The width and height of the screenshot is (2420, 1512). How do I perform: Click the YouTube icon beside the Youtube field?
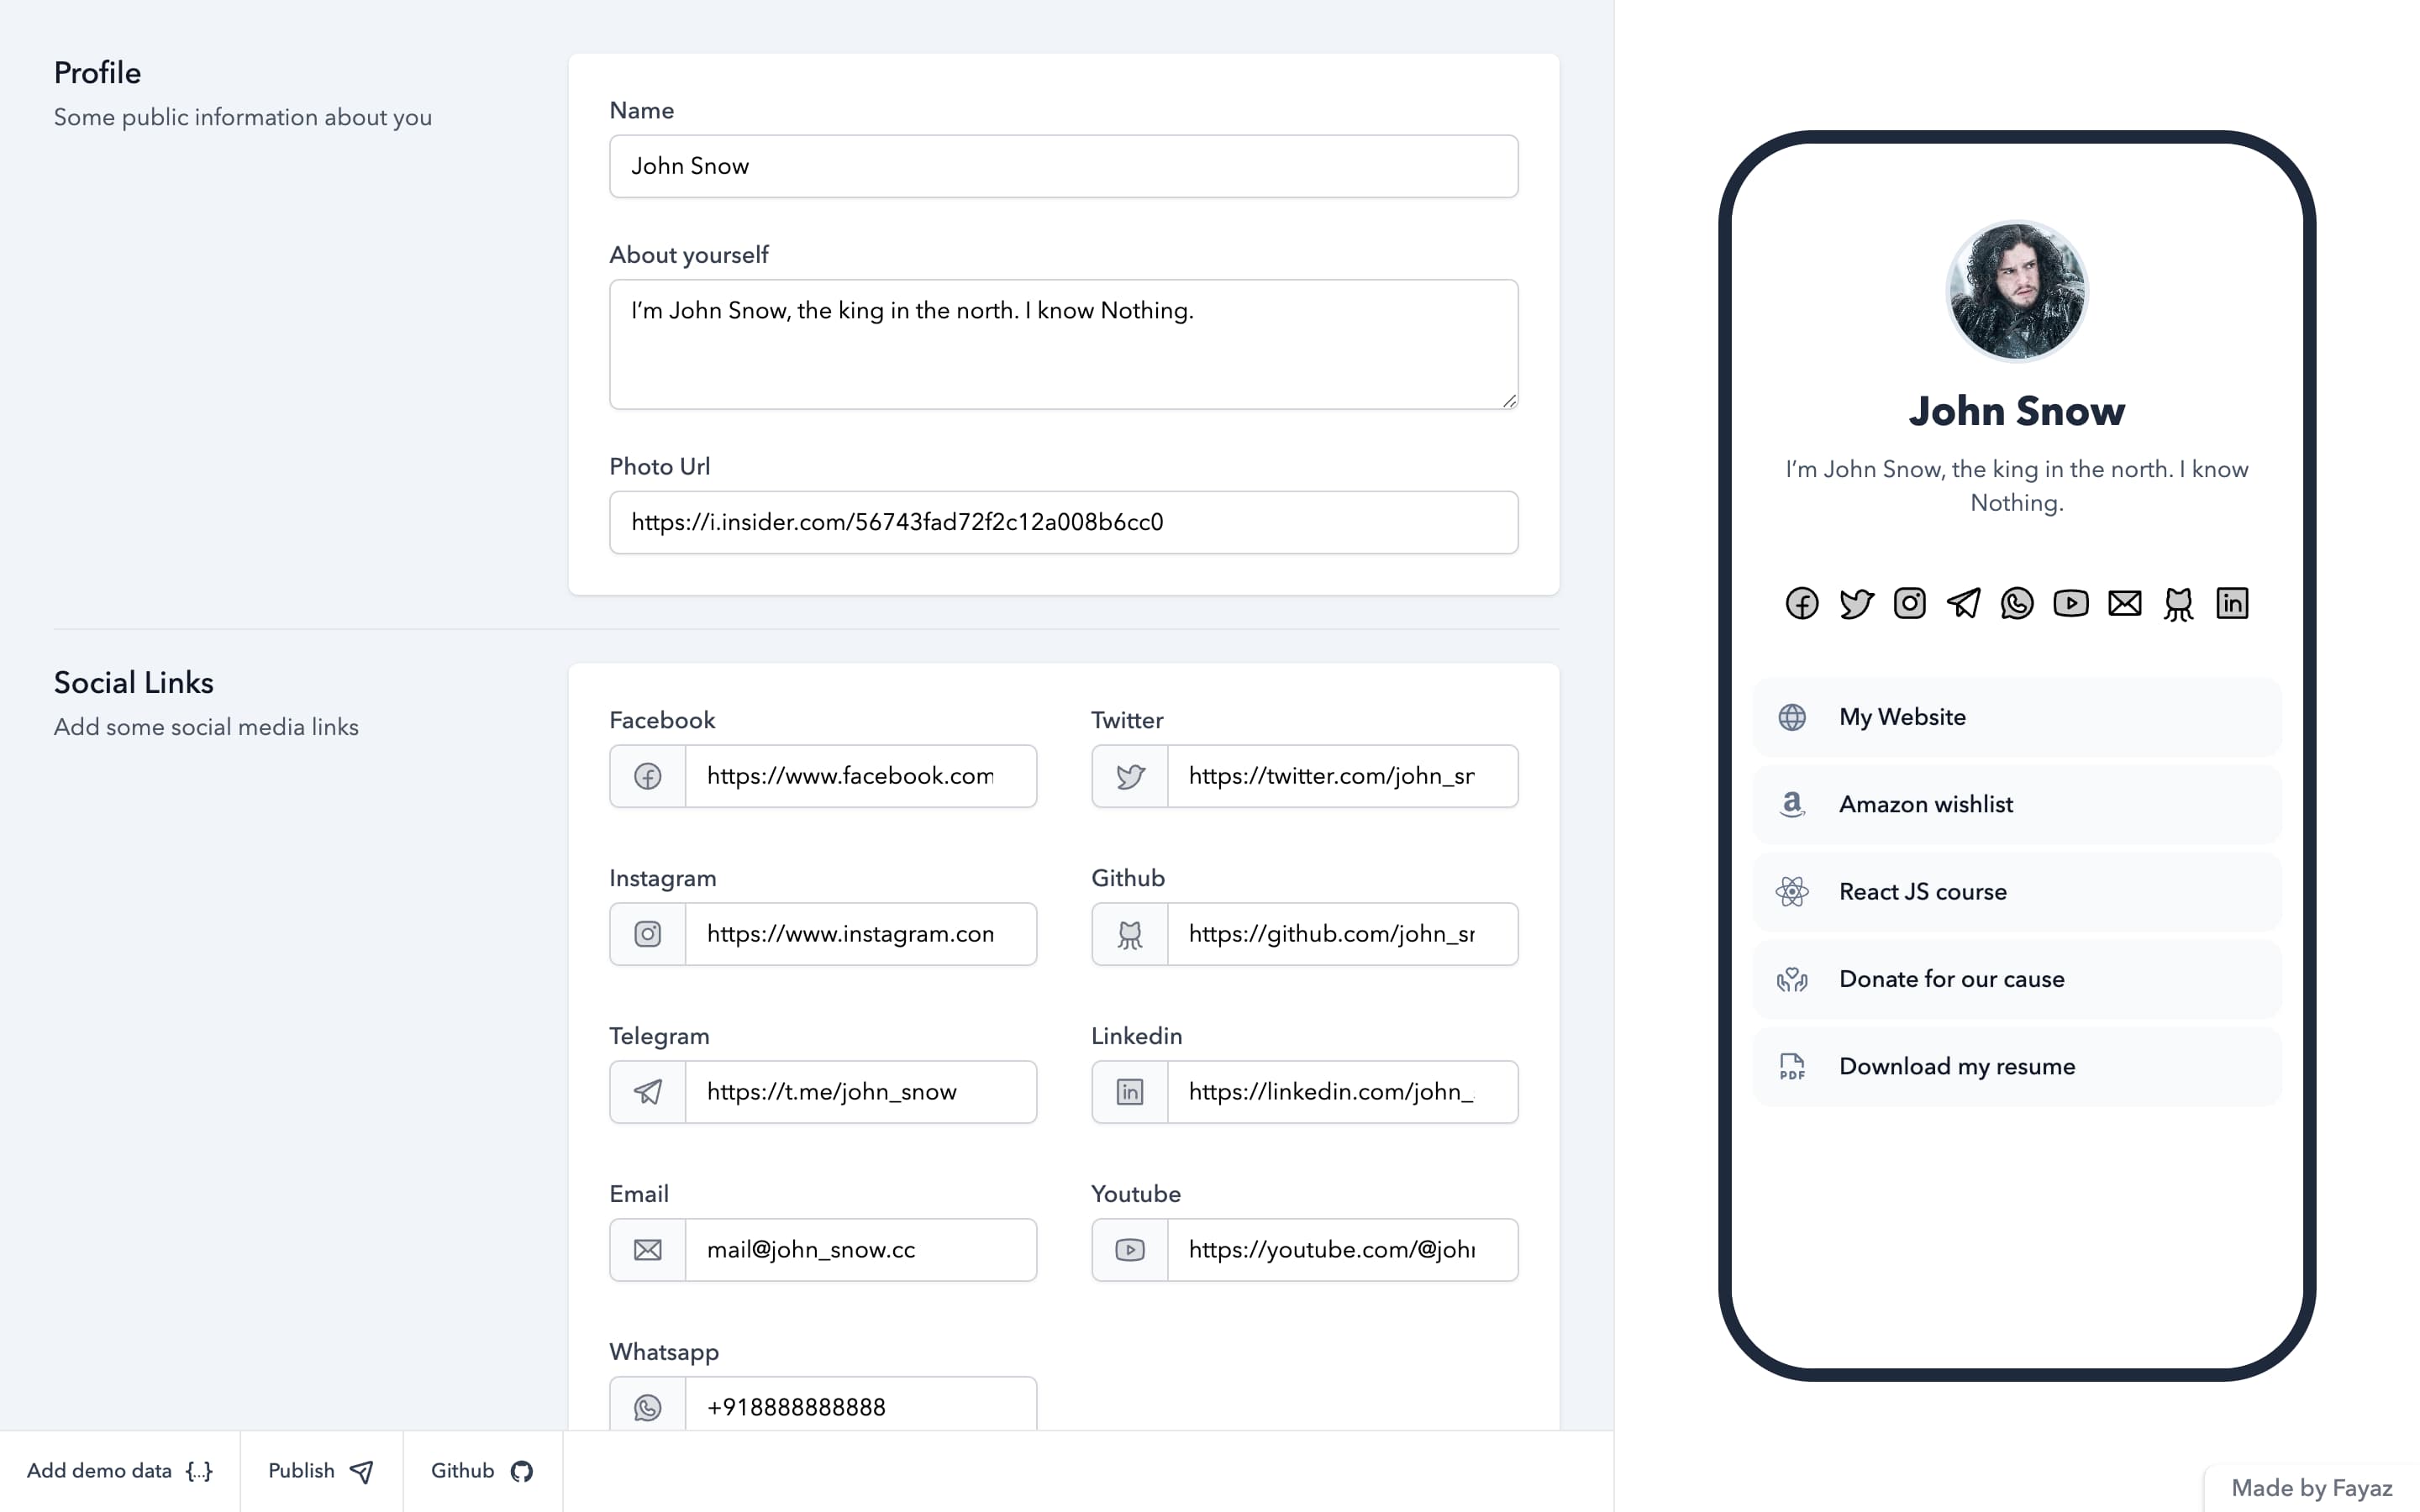pos(1130,1250)
